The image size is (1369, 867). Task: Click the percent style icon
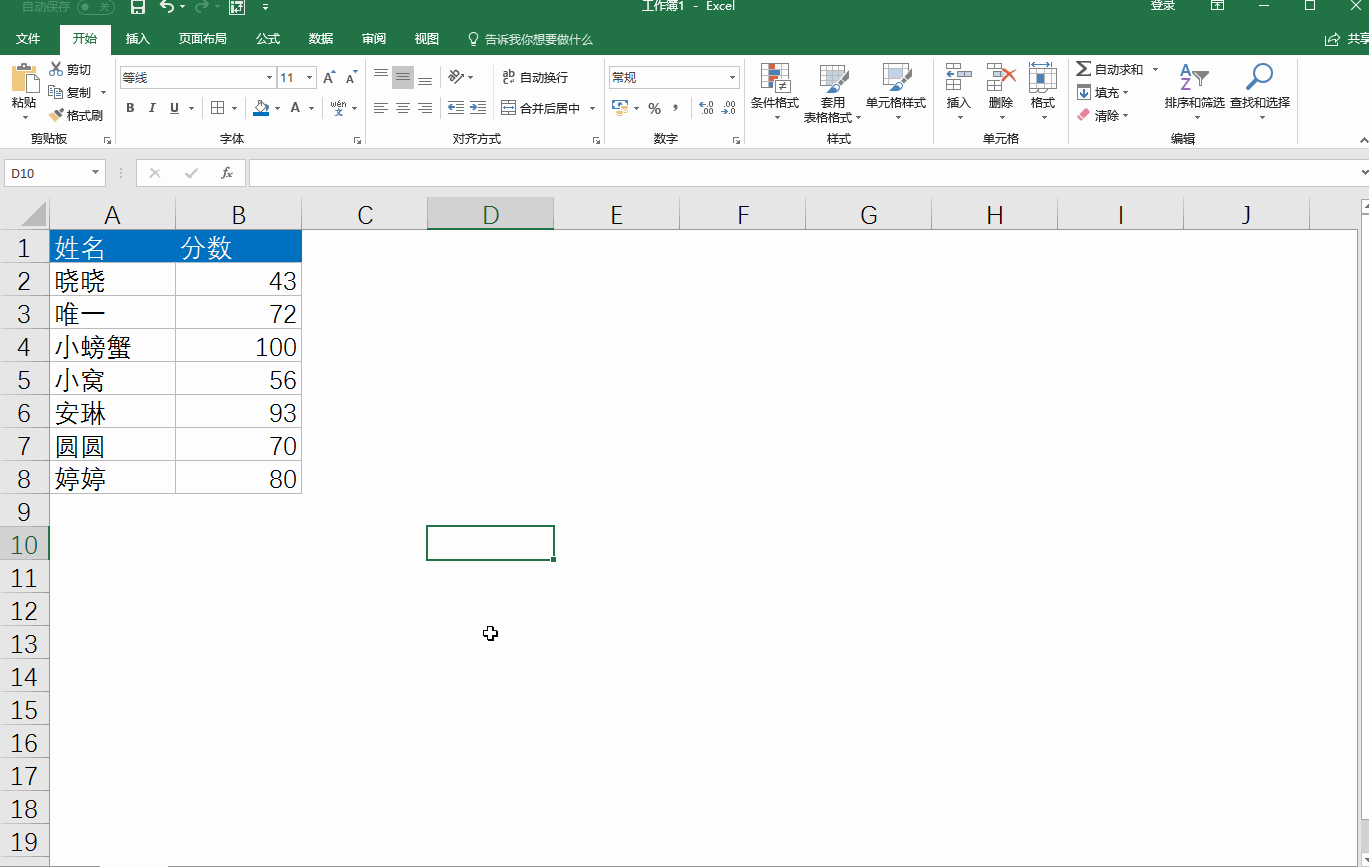click(x=654, y=108)
